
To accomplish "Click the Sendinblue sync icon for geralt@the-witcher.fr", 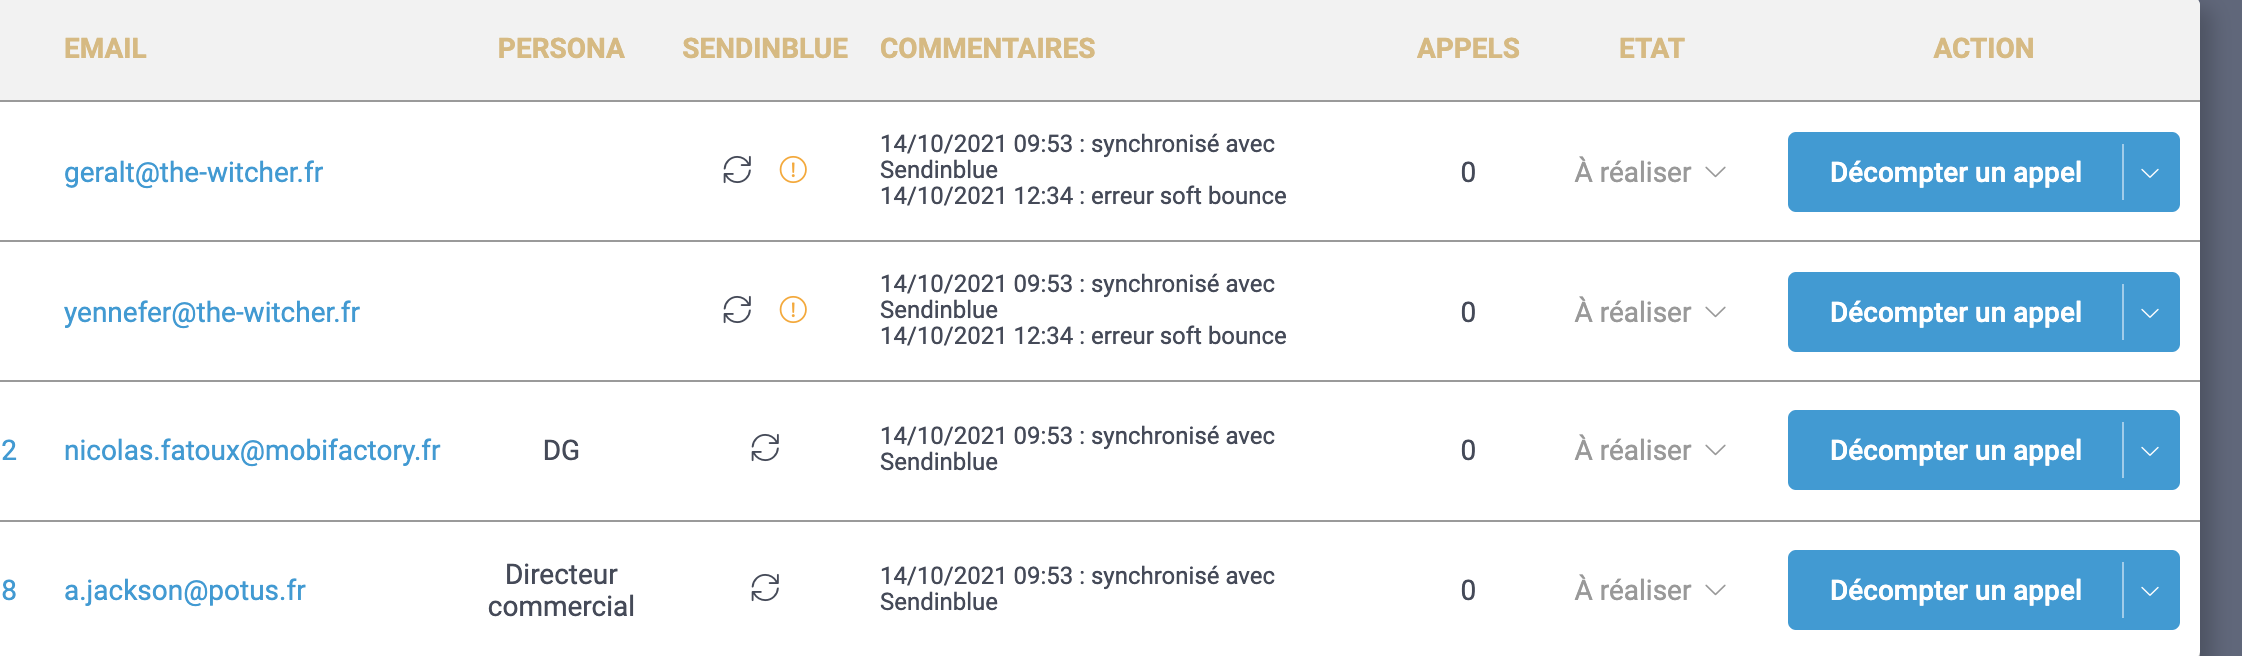I will coord(737,170).
